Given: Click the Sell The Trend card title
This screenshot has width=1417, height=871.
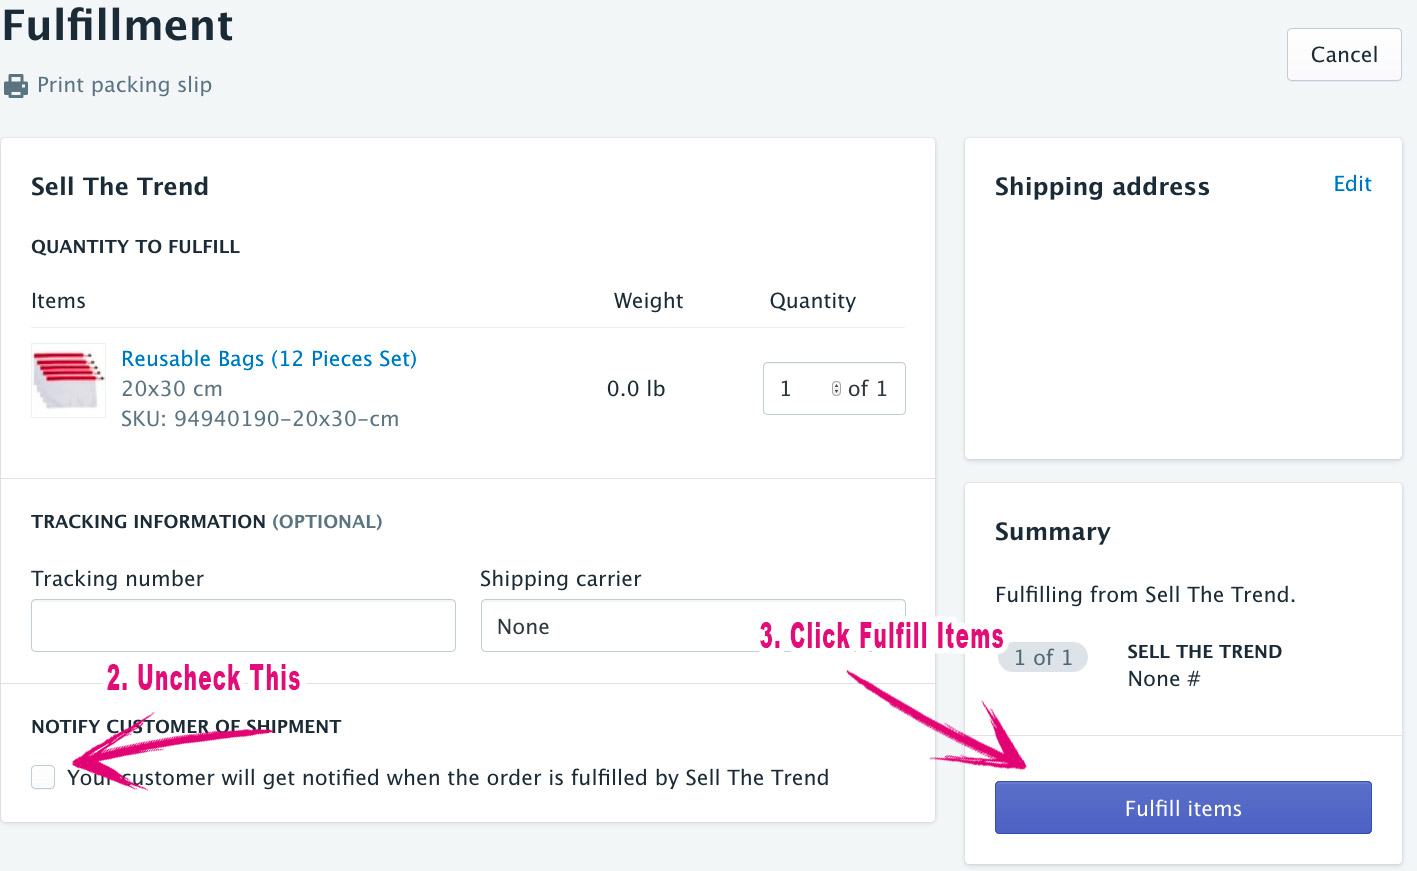Looking at the screenshot, I should tap(120, 187).
